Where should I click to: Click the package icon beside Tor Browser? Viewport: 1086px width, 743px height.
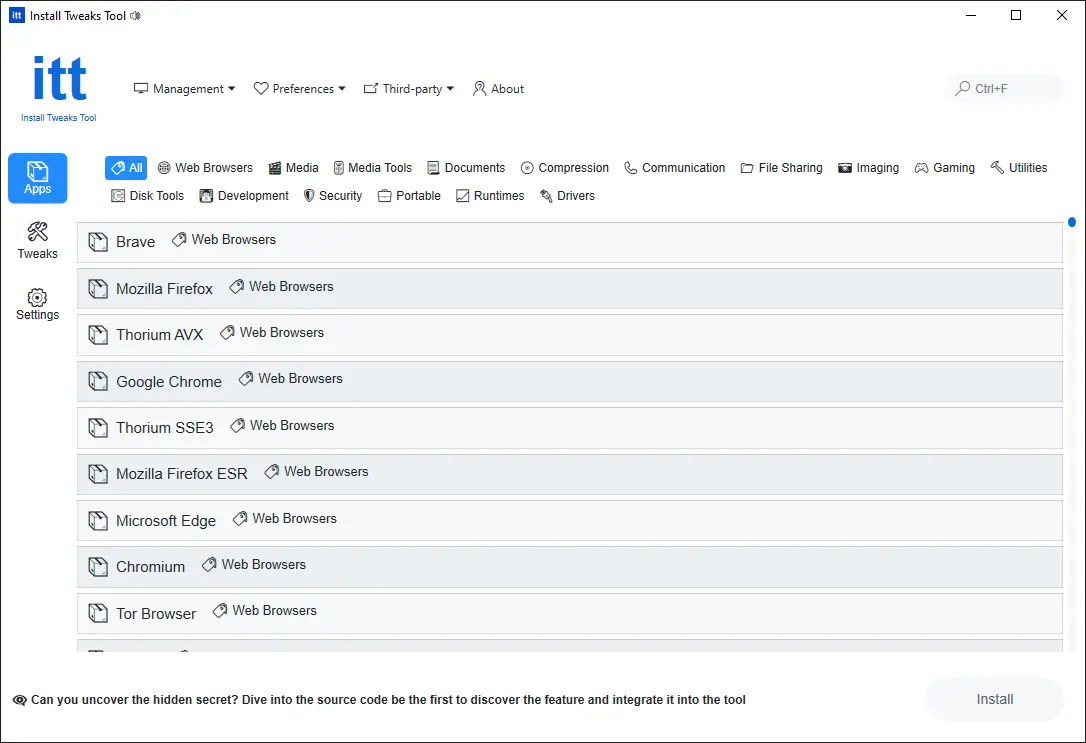(98, 614)
